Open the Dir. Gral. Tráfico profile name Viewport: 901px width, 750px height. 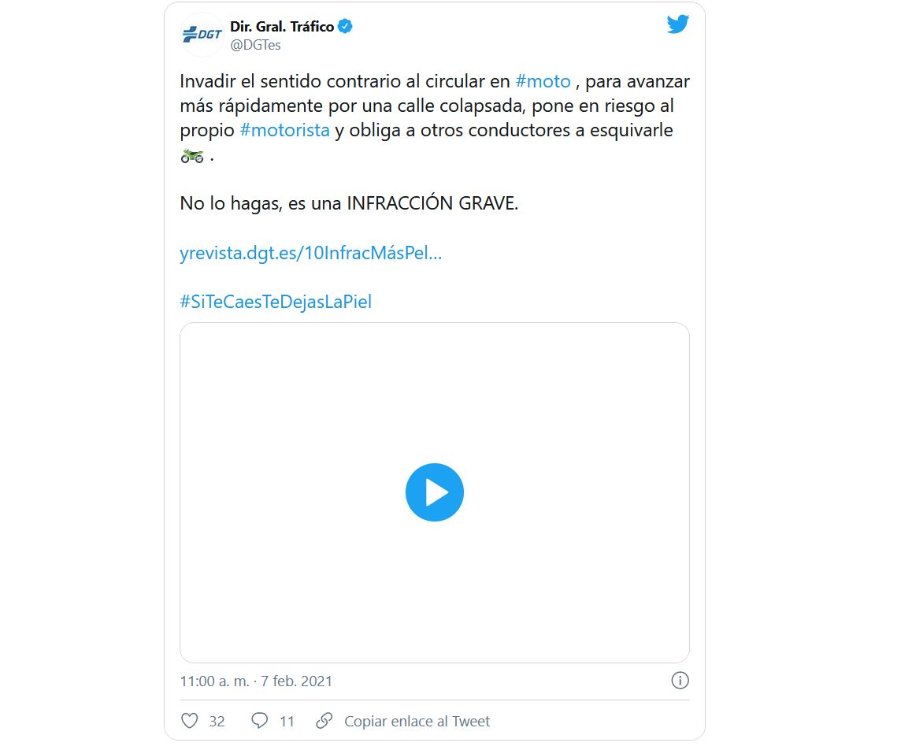pyautogui.click(x=282, y=26)
